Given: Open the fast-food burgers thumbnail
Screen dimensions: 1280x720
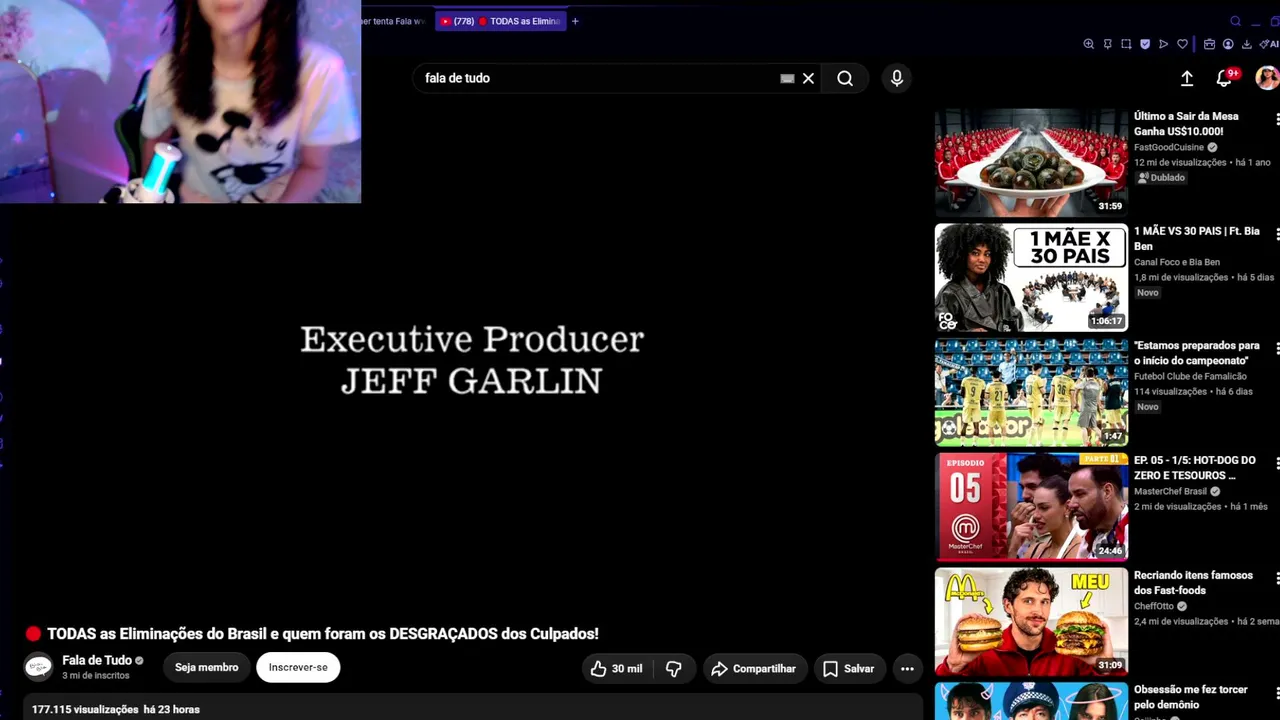Looking at the screenshot, I should point(1031,622).
